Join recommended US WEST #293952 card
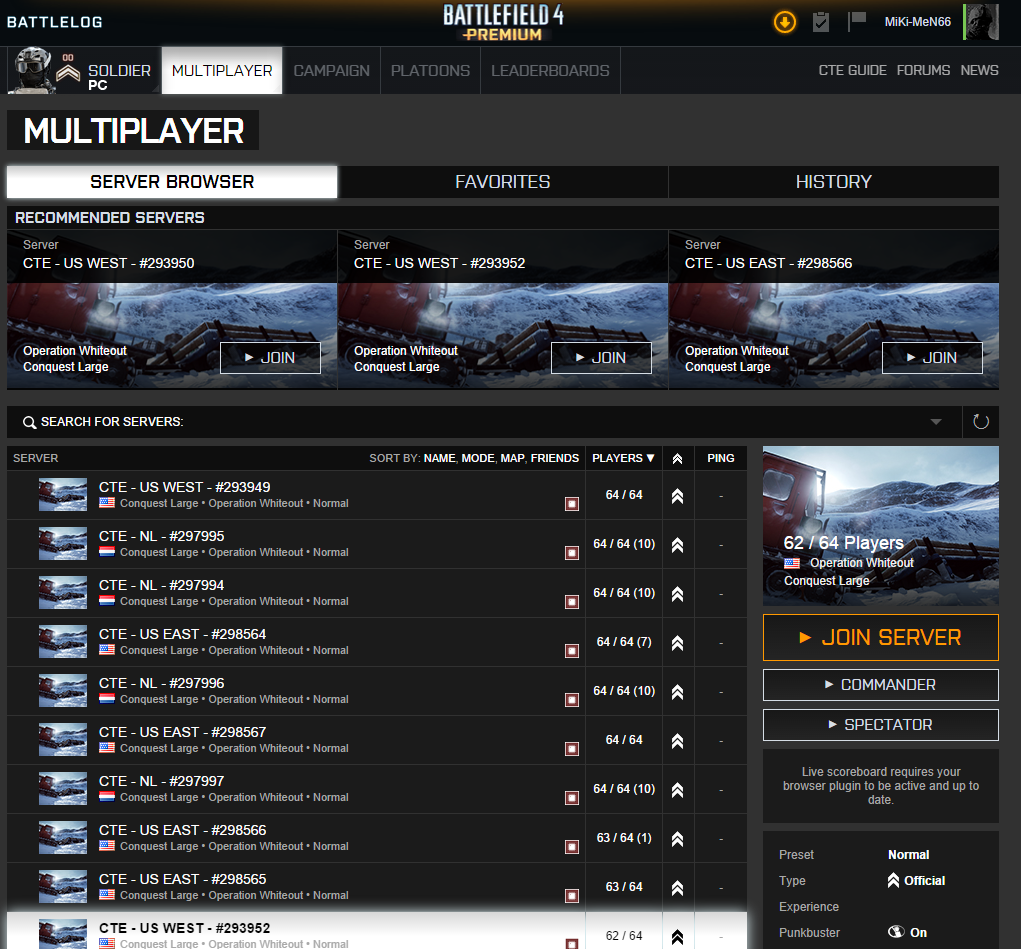The height and width of the screenshot is (949, 1021). (x=601, y=358)
